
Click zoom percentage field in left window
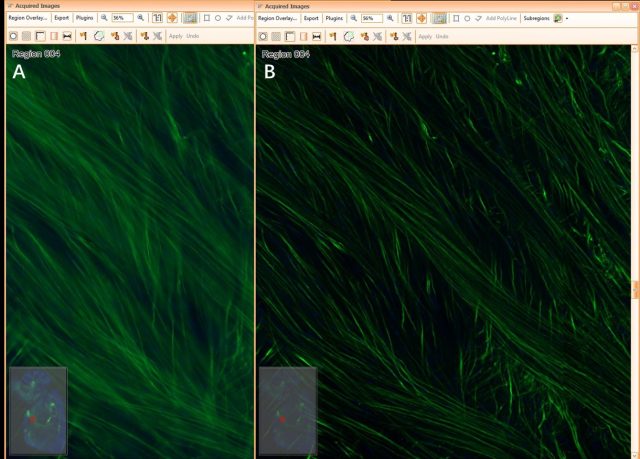point(122,18)
